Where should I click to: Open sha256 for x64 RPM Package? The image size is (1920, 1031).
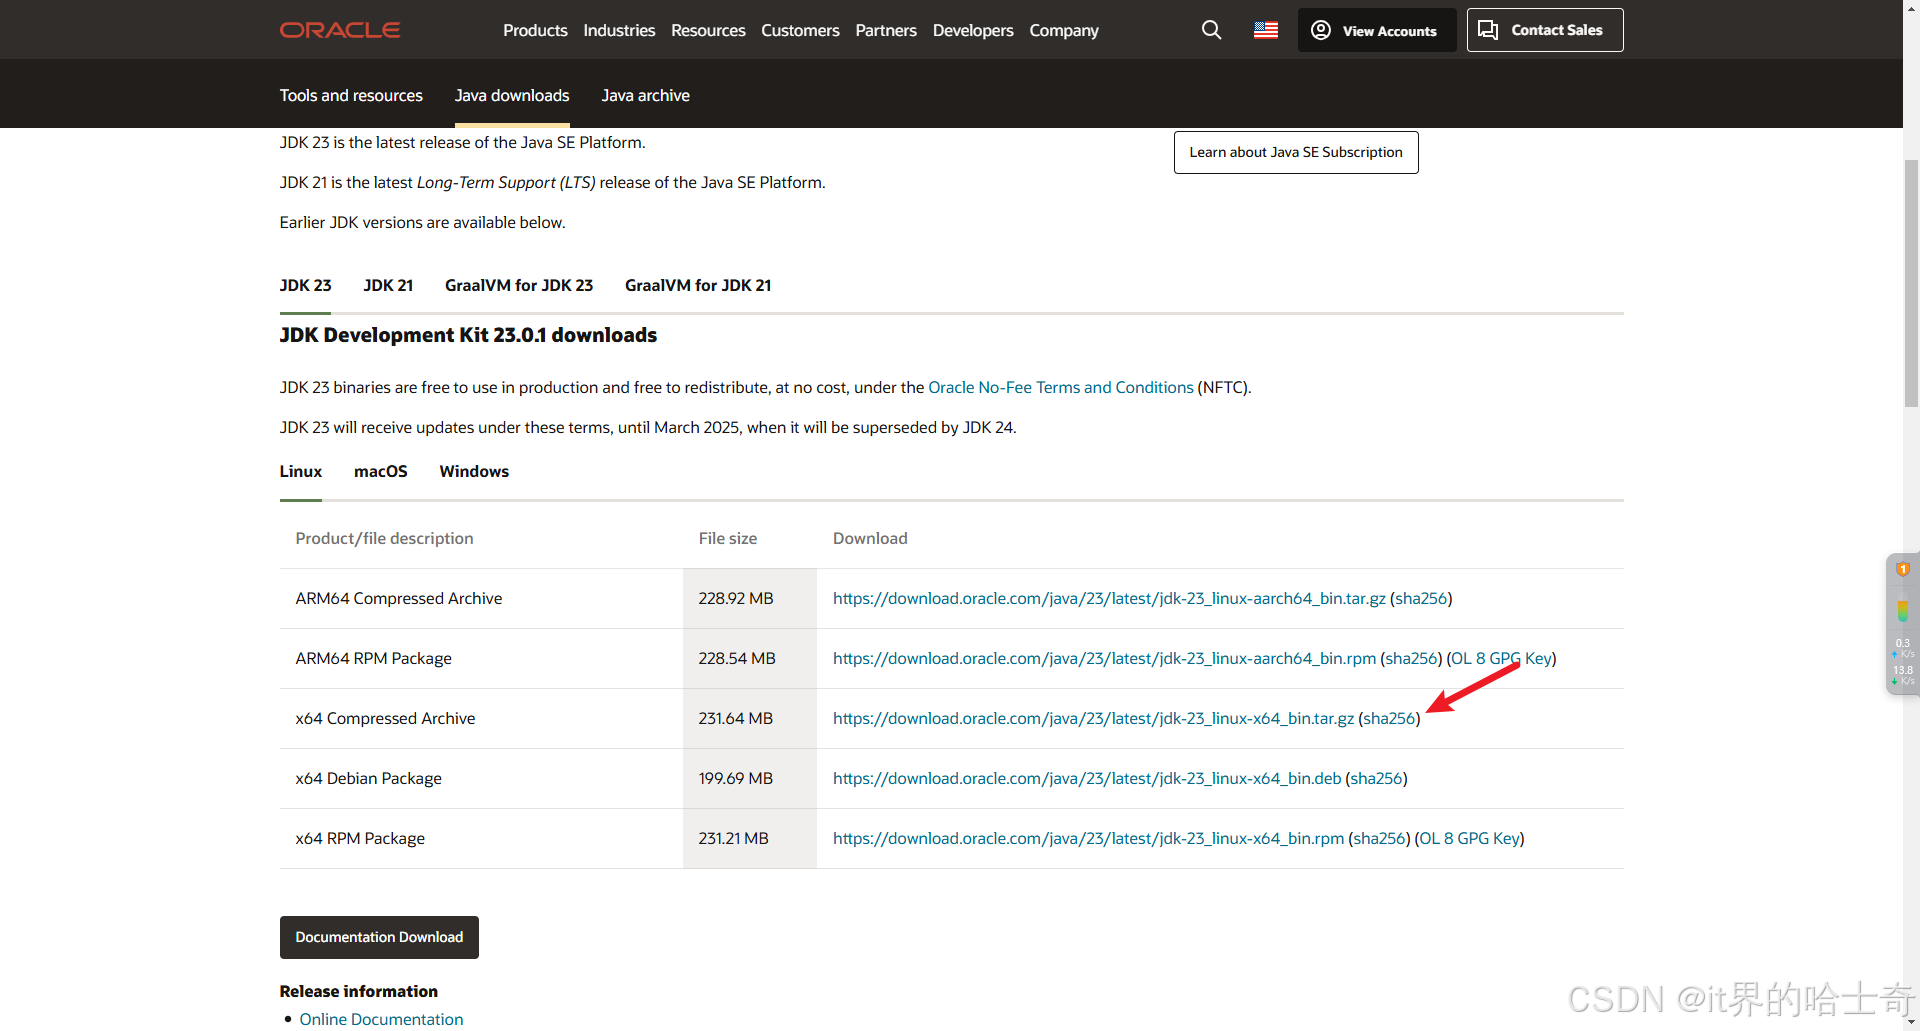click(x=1379, y=838)
